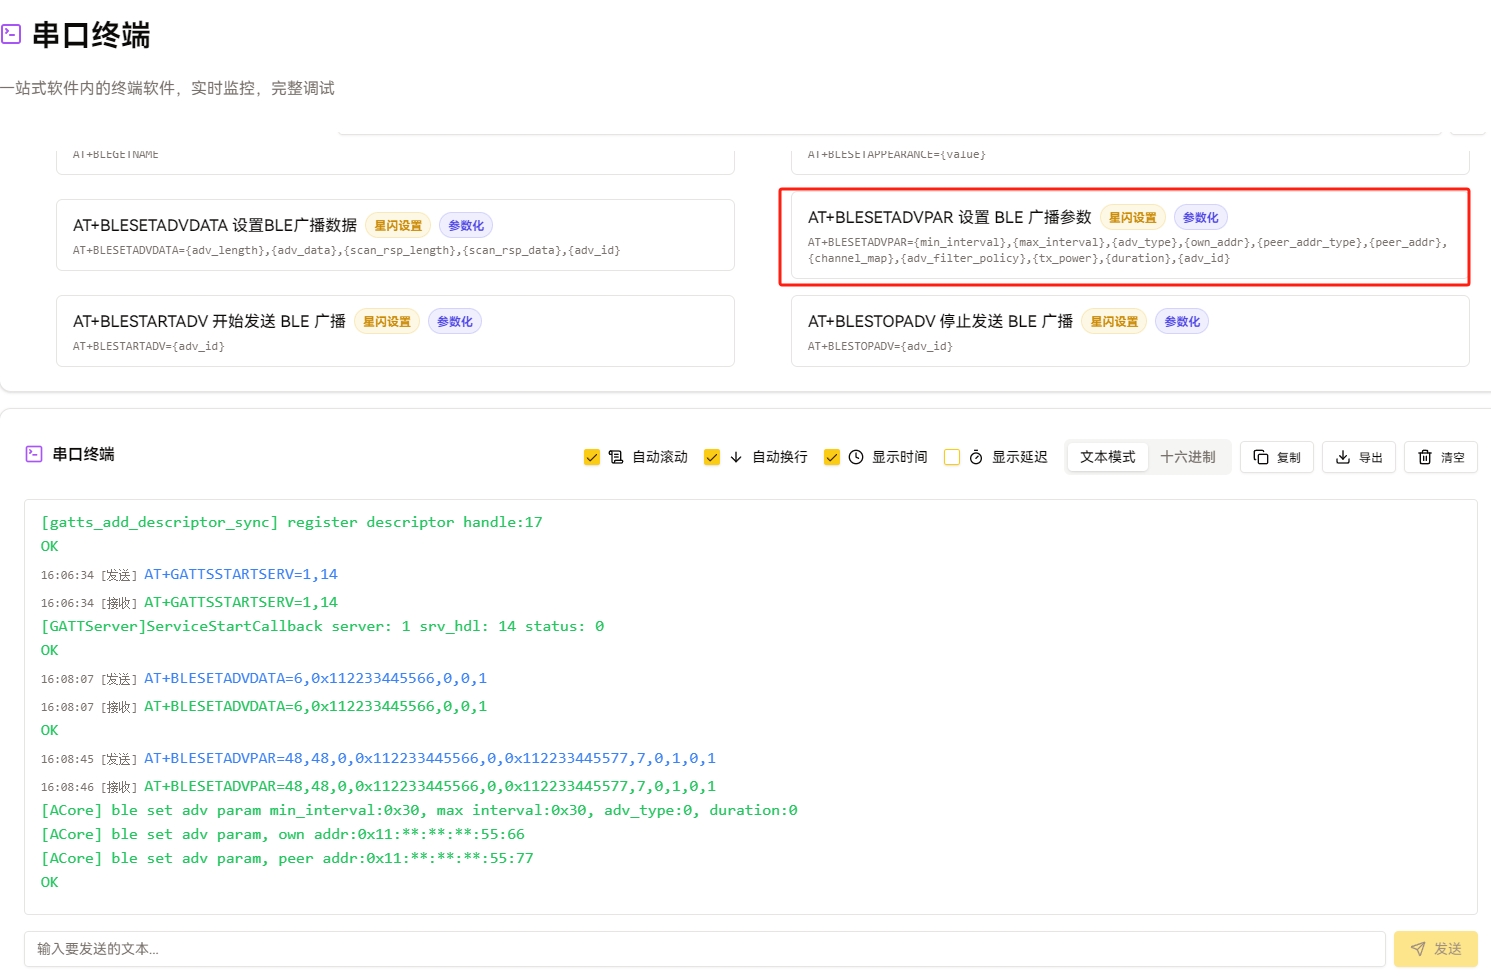This screenshot has height=978, width=1491.
Task: Click the 导出 export button
Action: click(1359, 457)
